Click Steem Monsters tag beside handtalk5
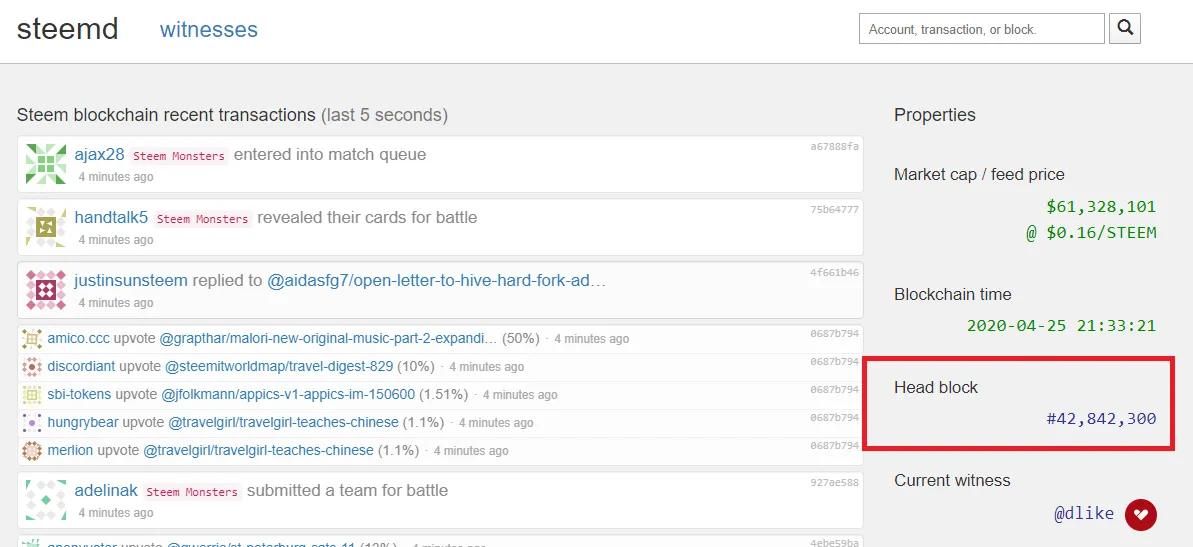 point(202,219)
